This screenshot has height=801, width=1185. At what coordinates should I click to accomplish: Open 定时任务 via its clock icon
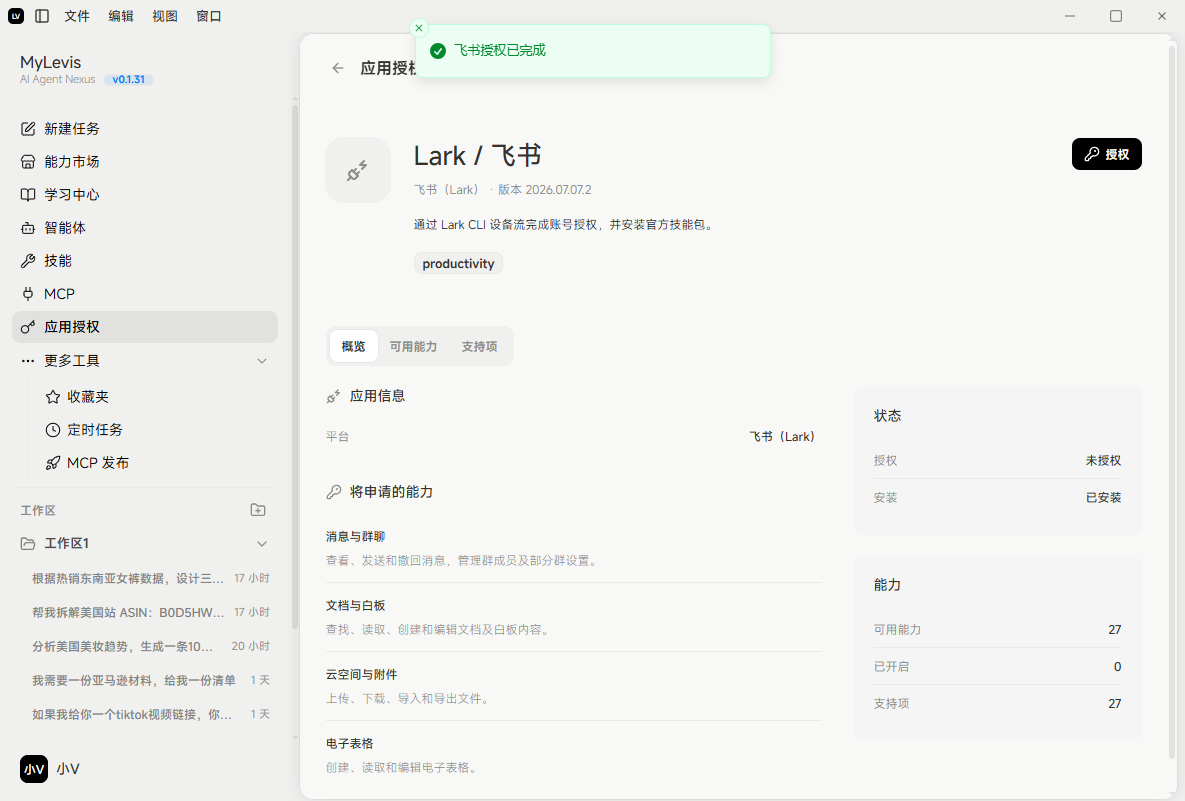point(53,430)
